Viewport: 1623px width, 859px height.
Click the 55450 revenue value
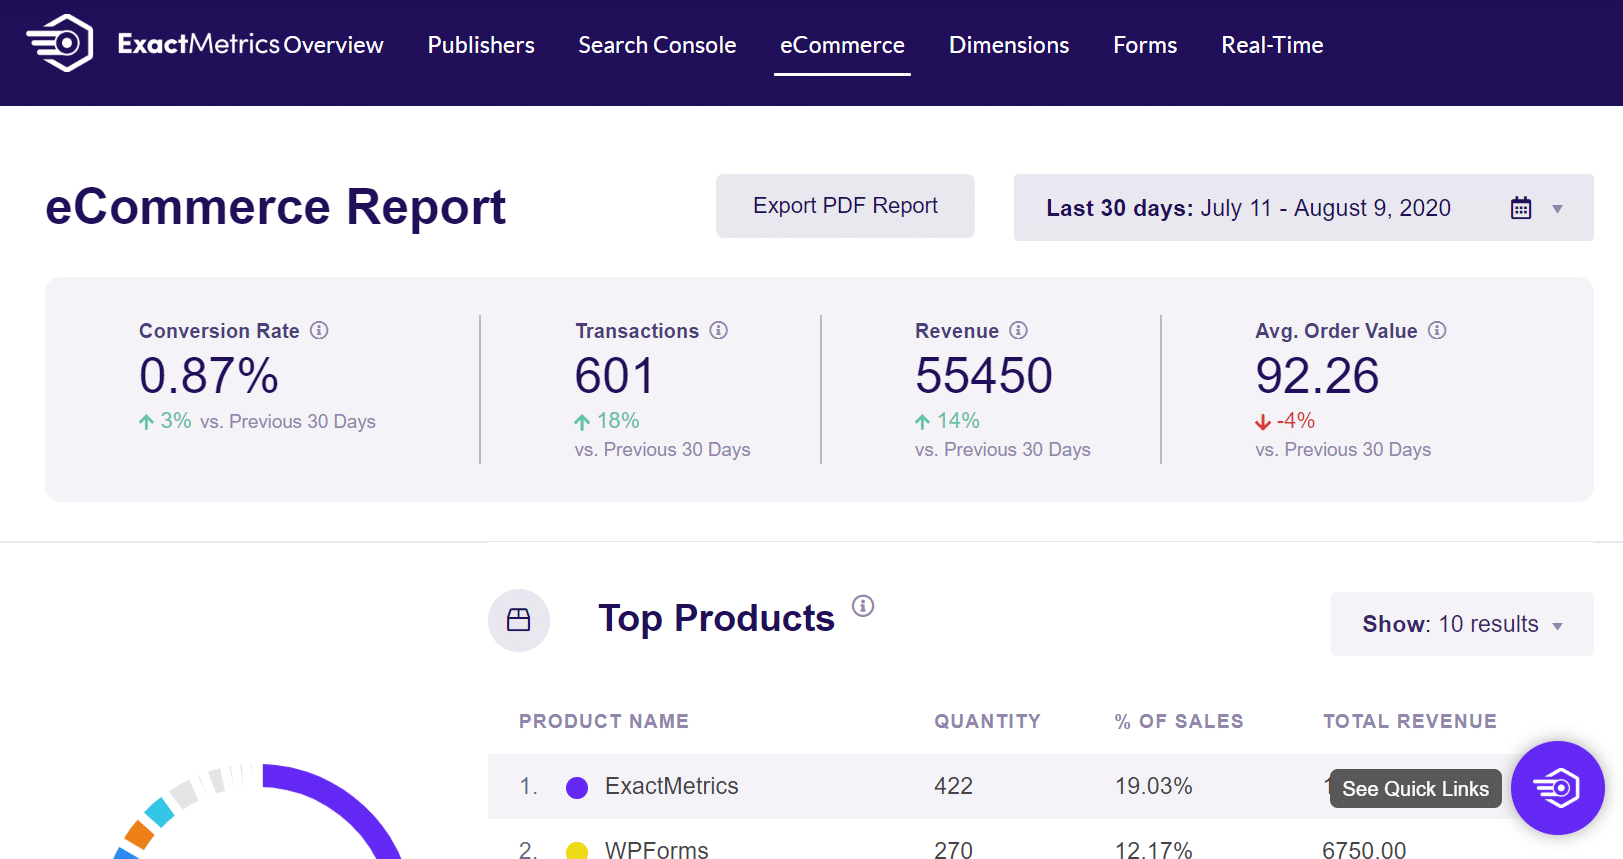click(984, 376)
